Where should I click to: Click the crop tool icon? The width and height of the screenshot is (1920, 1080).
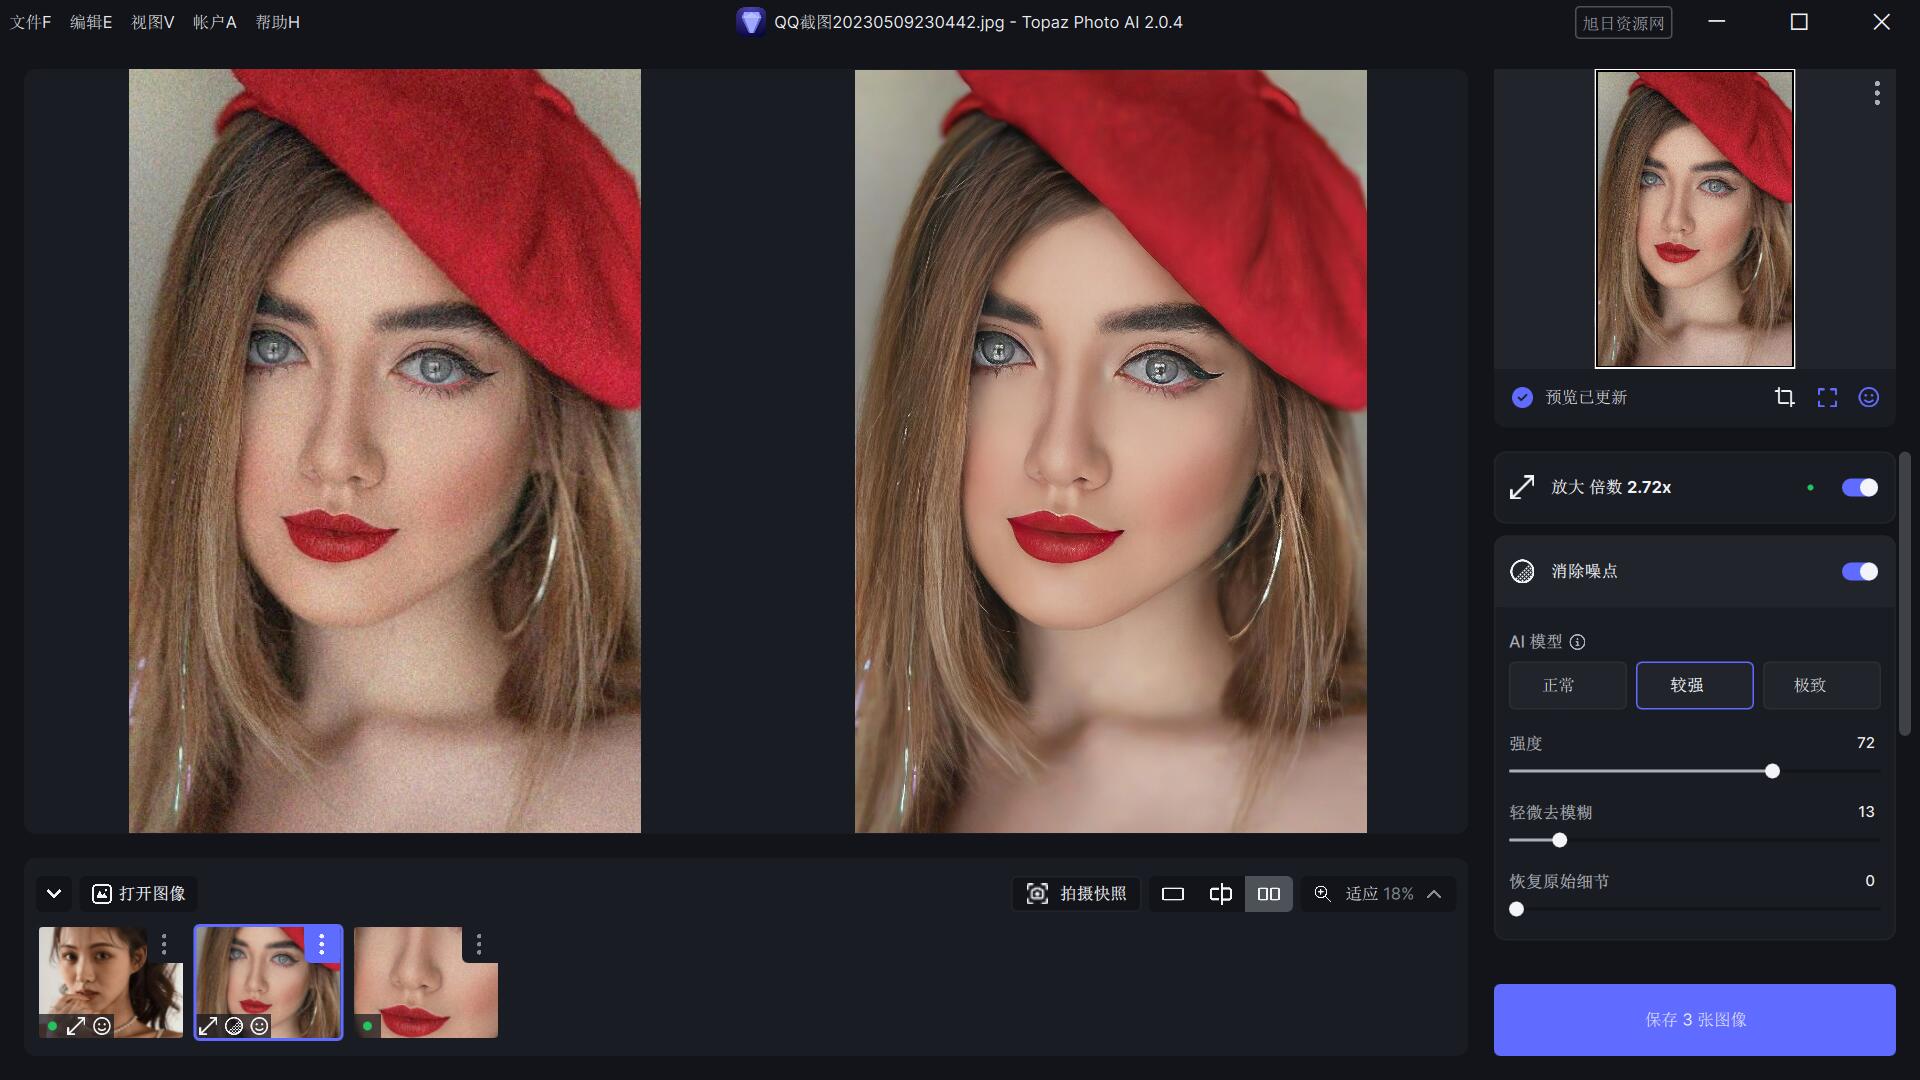[x=1785, y=397]
